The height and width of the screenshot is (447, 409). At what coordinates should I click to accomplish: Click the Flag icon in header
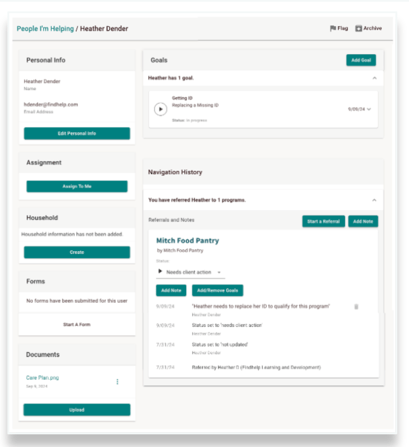coord(333,28)
